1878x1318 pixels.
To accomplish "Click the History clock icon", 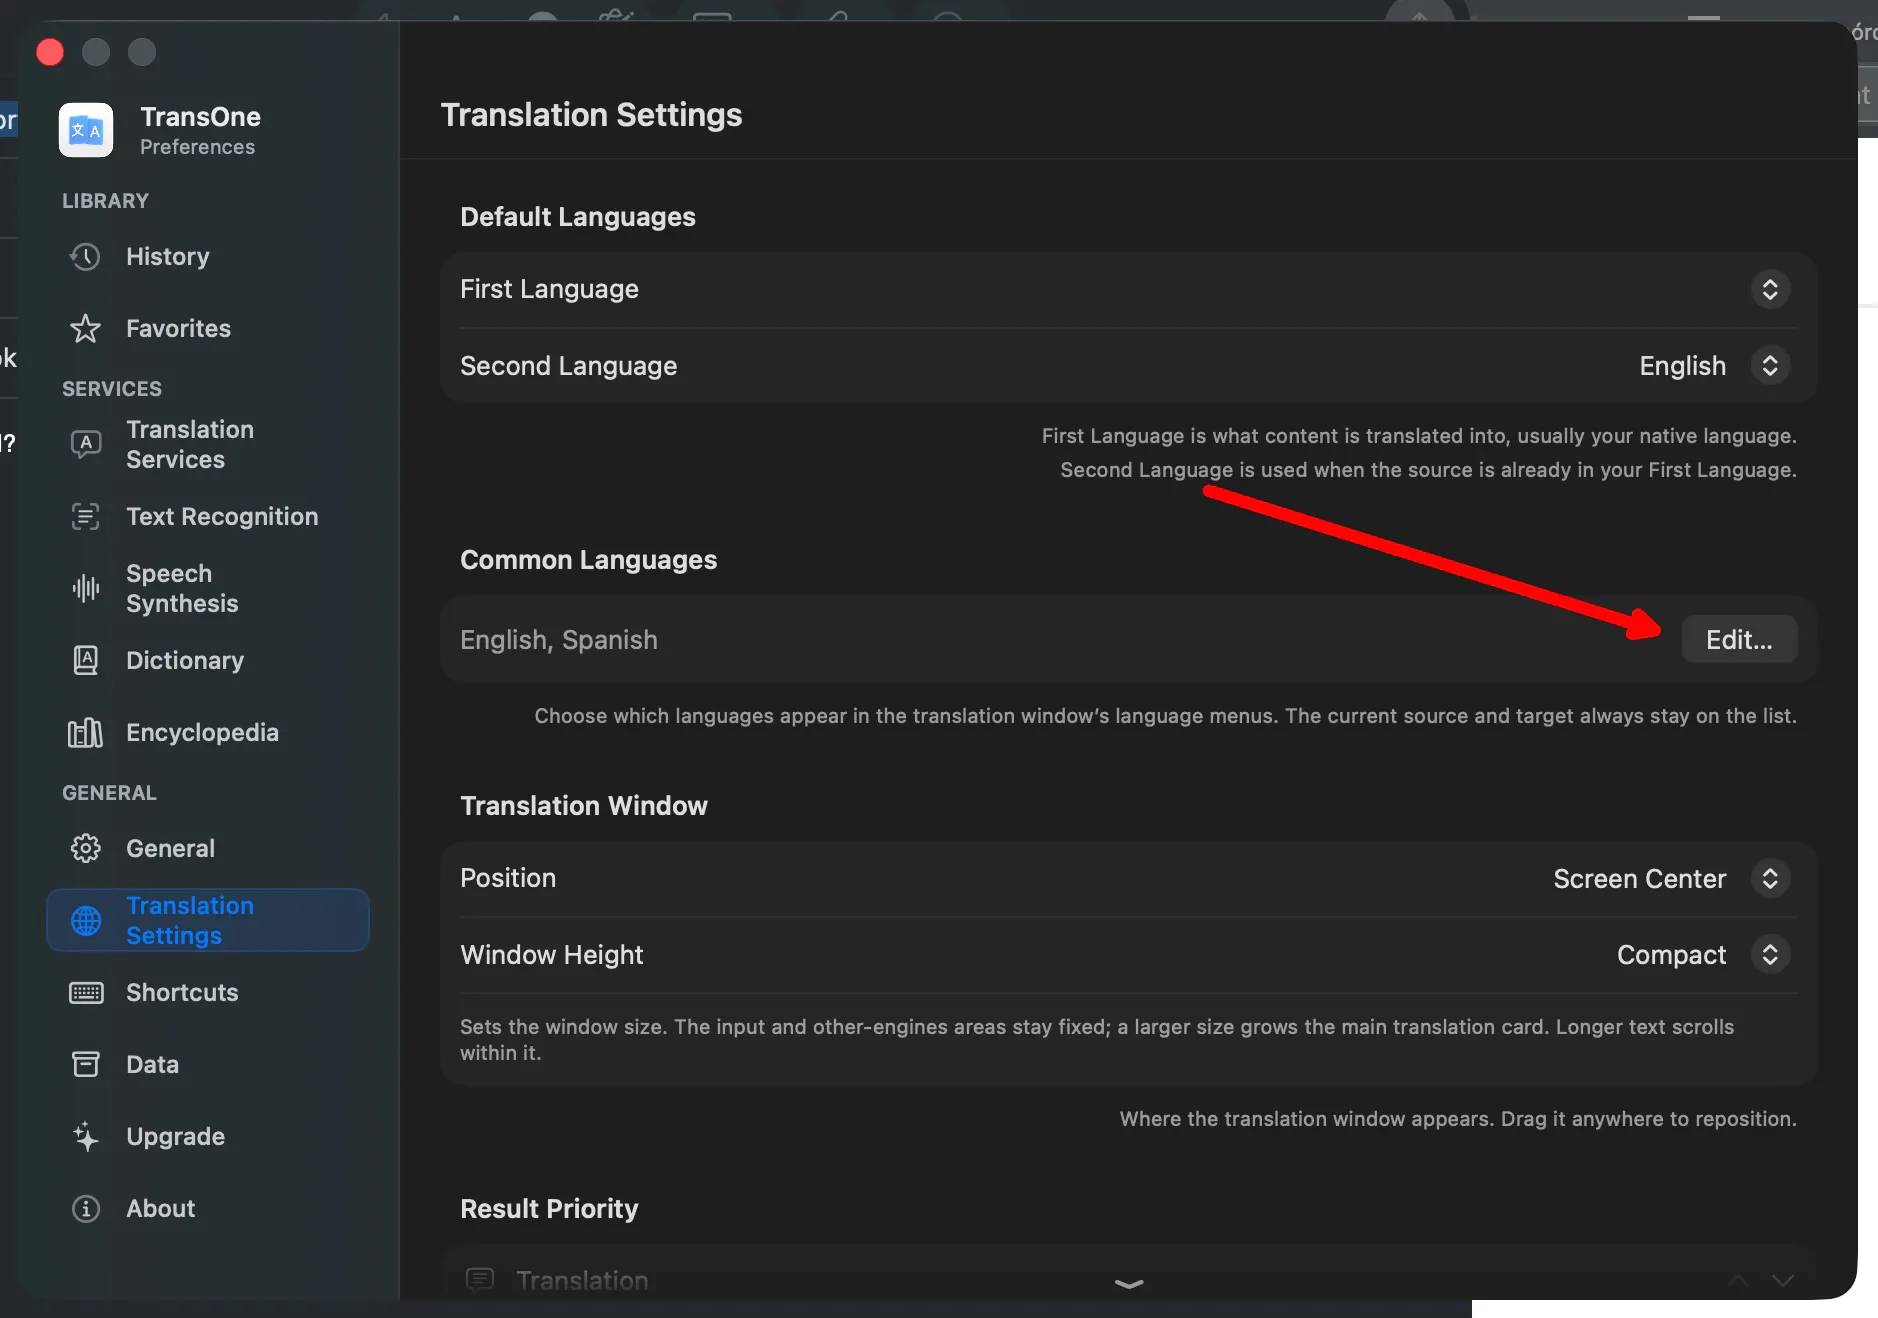I will click(x=86, y=257).
